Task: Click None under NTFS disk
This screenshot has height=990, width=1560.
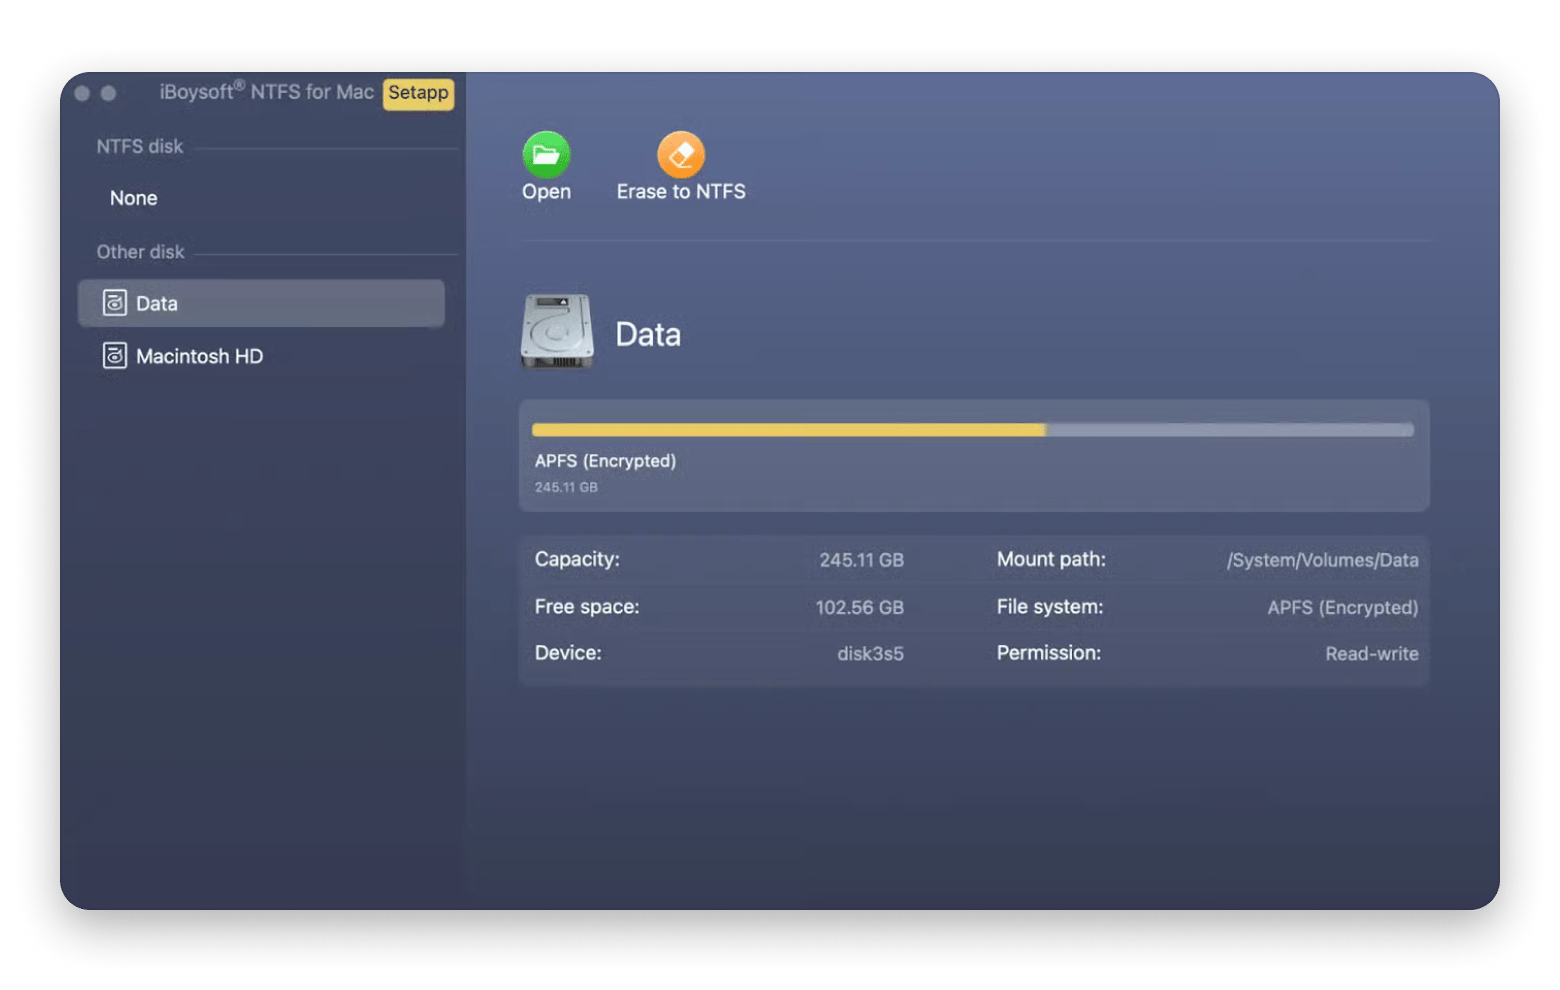Action: coord(134,198)
